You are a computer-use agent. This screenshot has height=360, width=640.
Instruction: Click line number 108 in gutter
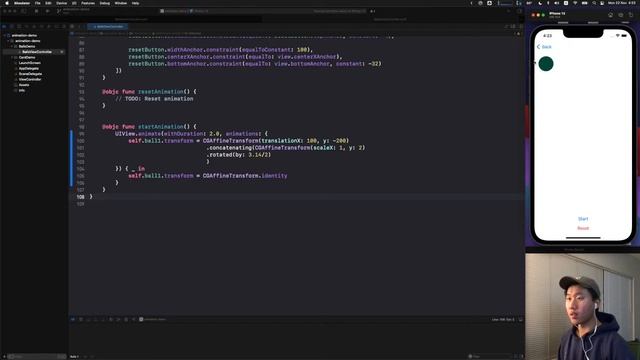(80, 197)
